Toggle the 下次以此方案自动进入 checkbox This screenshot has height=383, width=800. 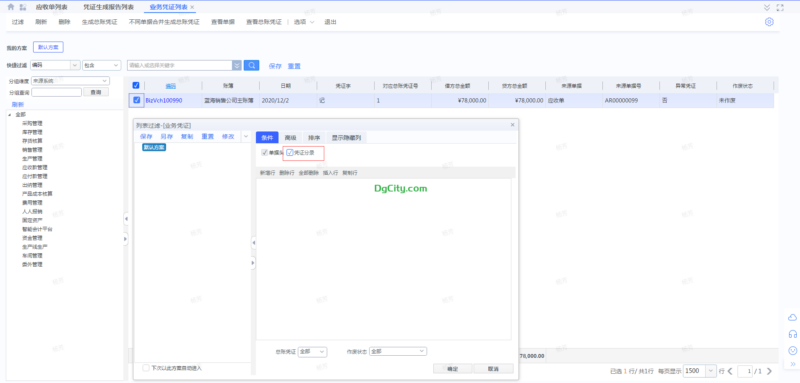coord(146,368)
